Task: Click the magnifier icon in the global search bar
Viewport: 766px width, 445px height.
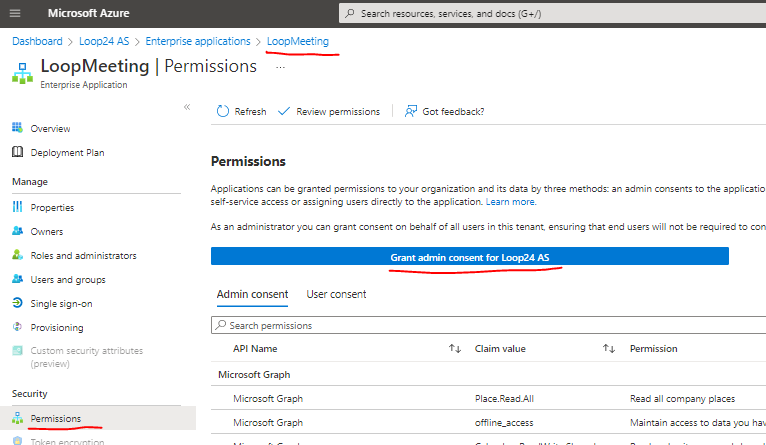Action: (x=350, y=13)
